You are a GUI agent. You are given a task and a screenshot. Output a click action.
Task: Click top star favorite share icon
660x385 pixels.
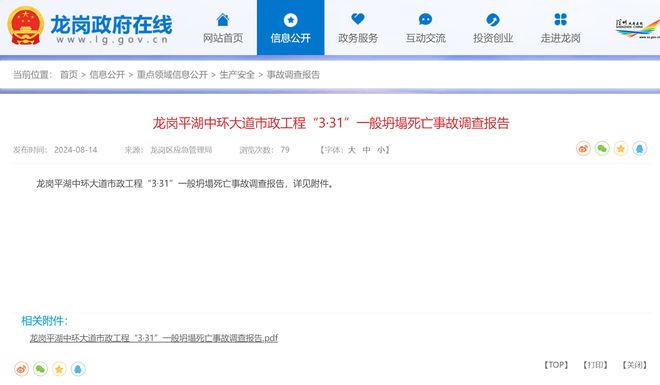point(621,149)
